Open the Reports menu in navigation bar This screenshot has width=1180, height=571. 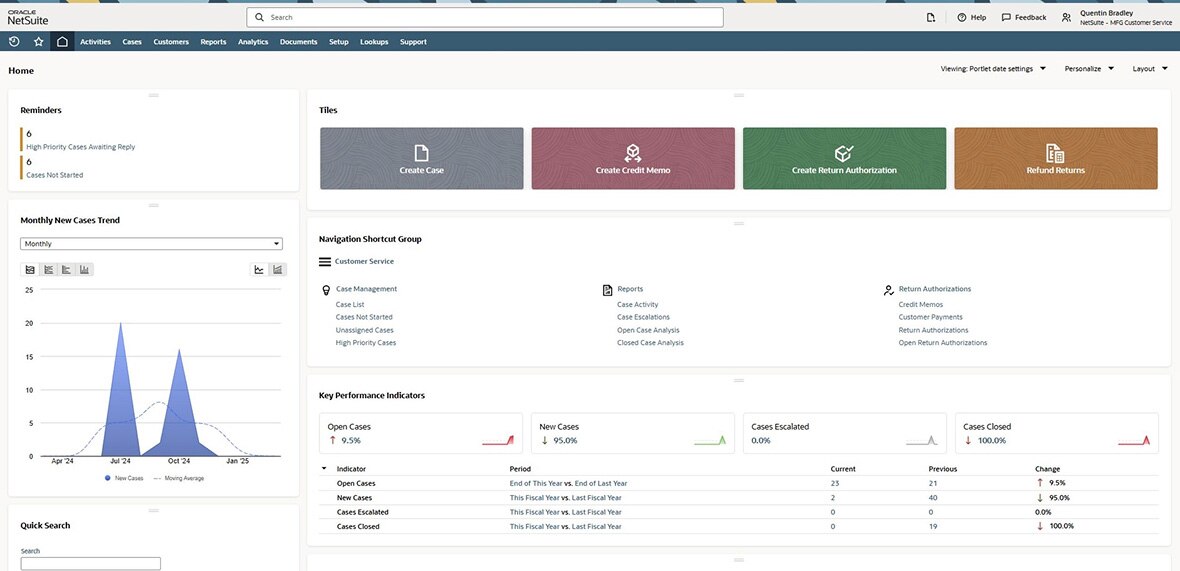coord(213,41)
